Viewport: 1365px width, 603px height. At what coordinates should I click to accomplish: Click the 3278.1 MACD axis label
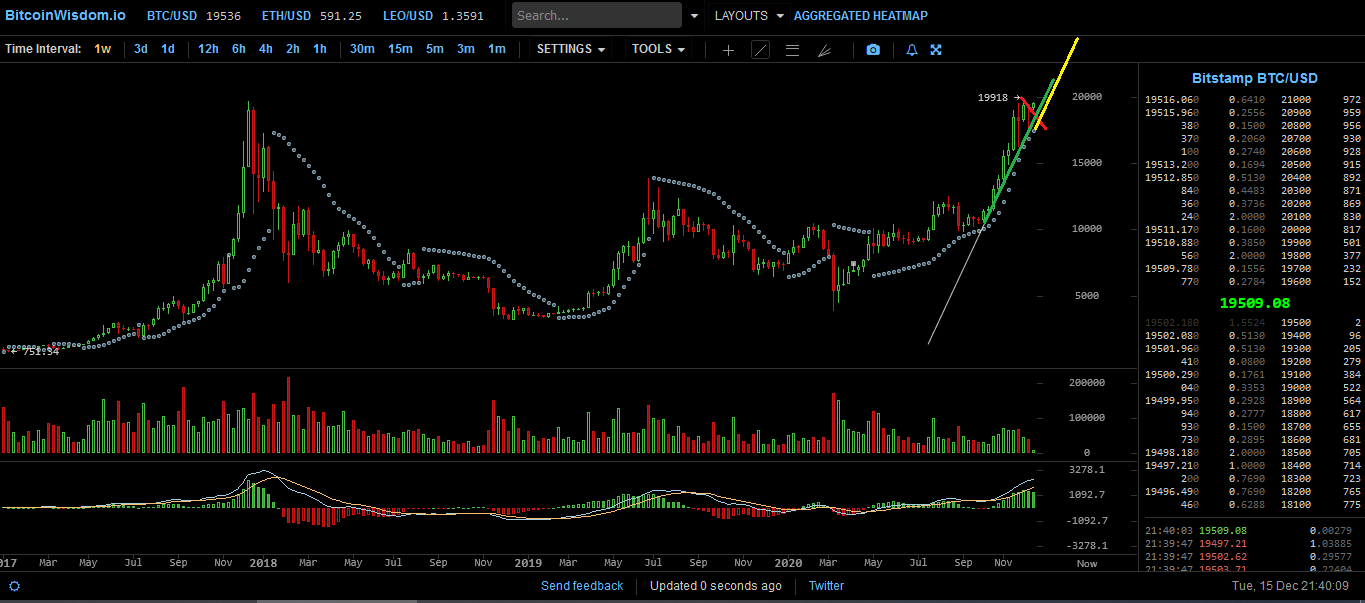(1087, 469)
